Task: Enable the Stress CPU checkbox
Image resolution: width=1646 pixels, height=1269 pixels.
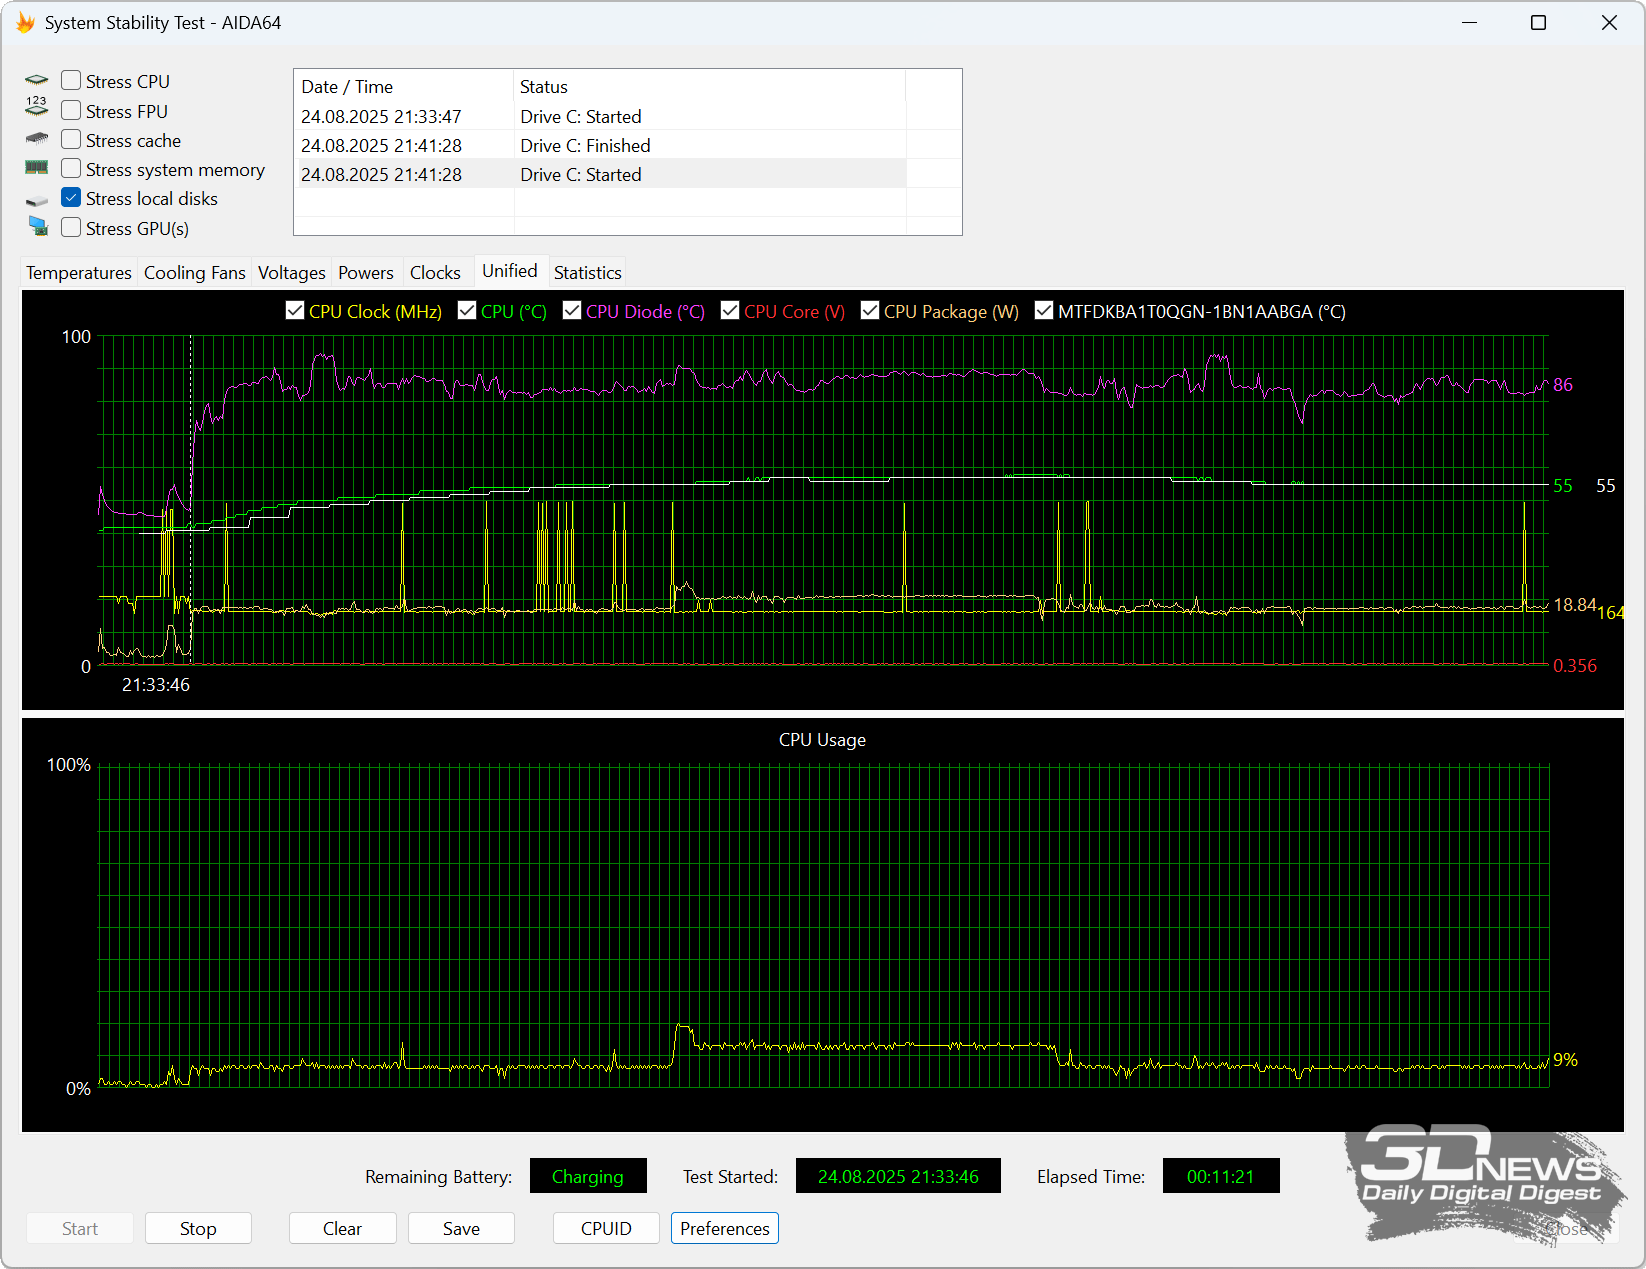Action: [71, 80]
